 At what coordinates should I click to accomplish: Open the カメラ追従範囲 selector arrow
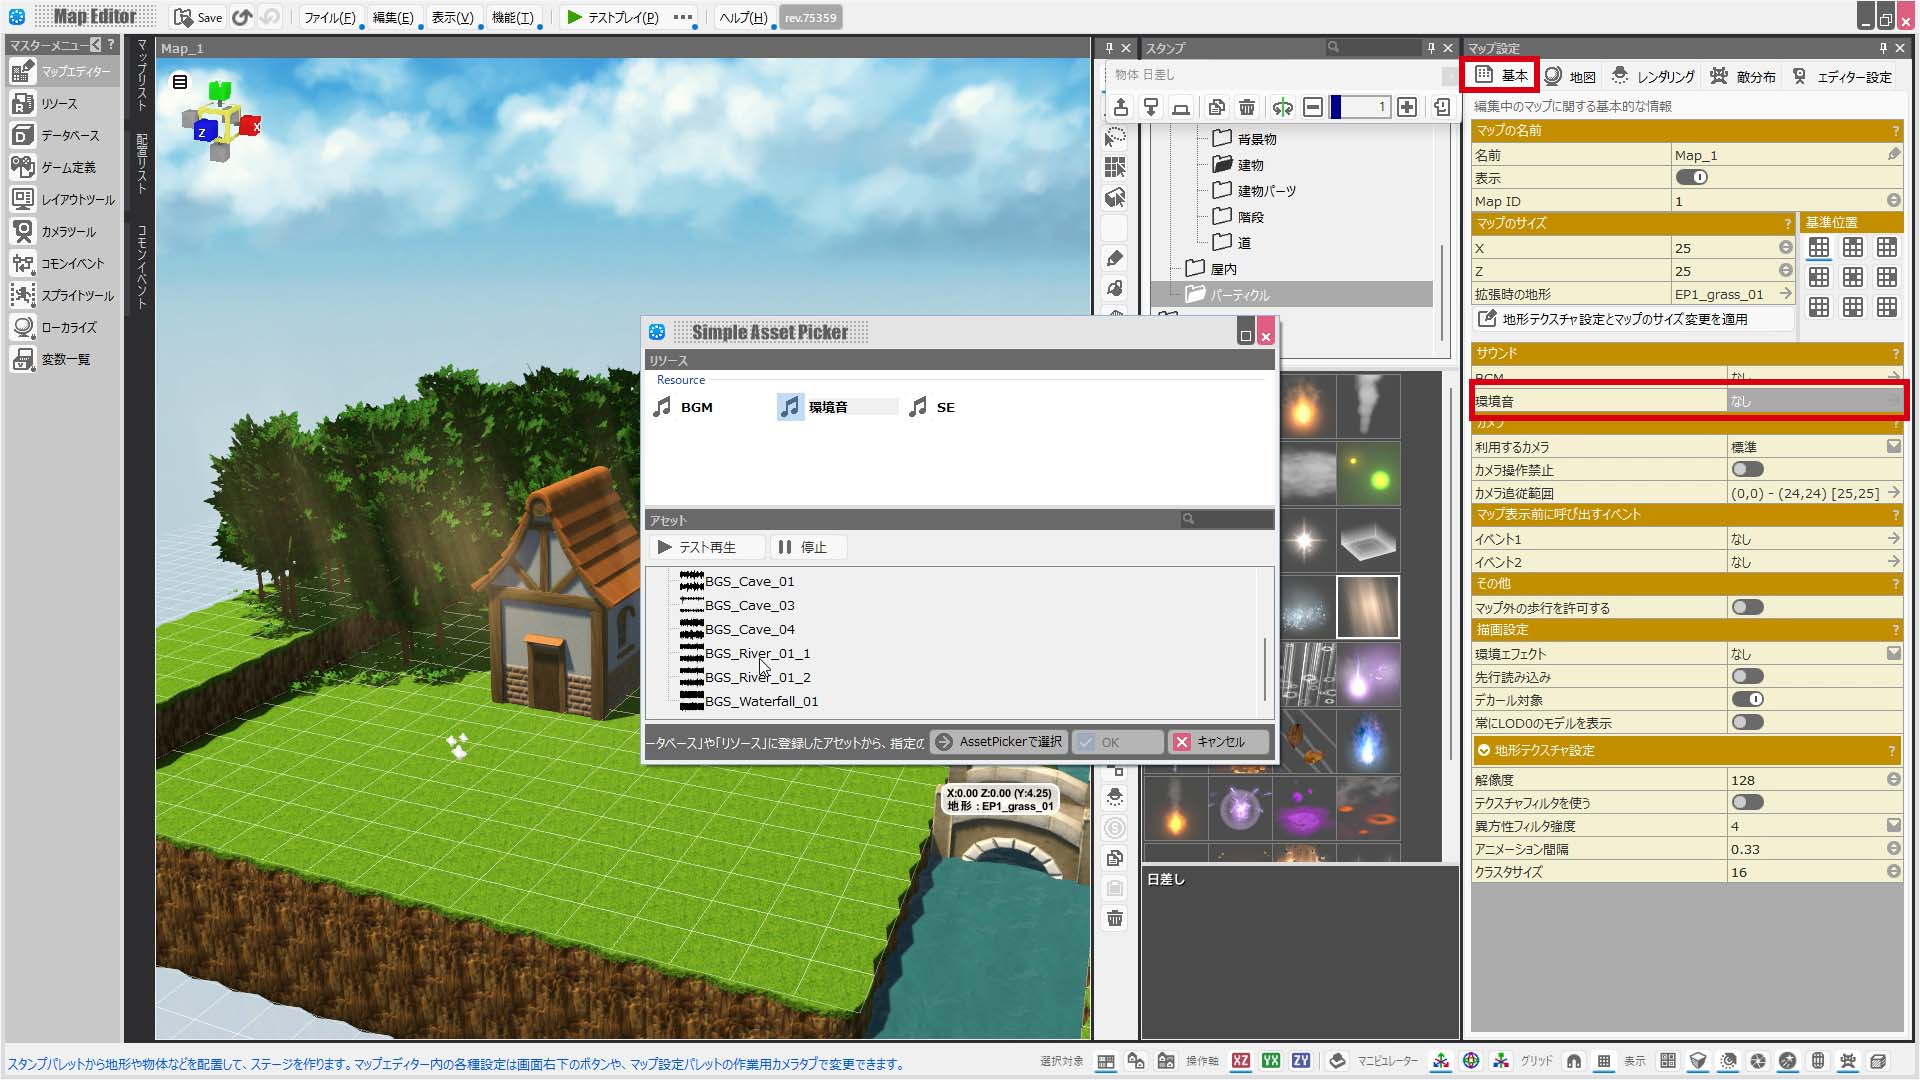[1894, 493]
